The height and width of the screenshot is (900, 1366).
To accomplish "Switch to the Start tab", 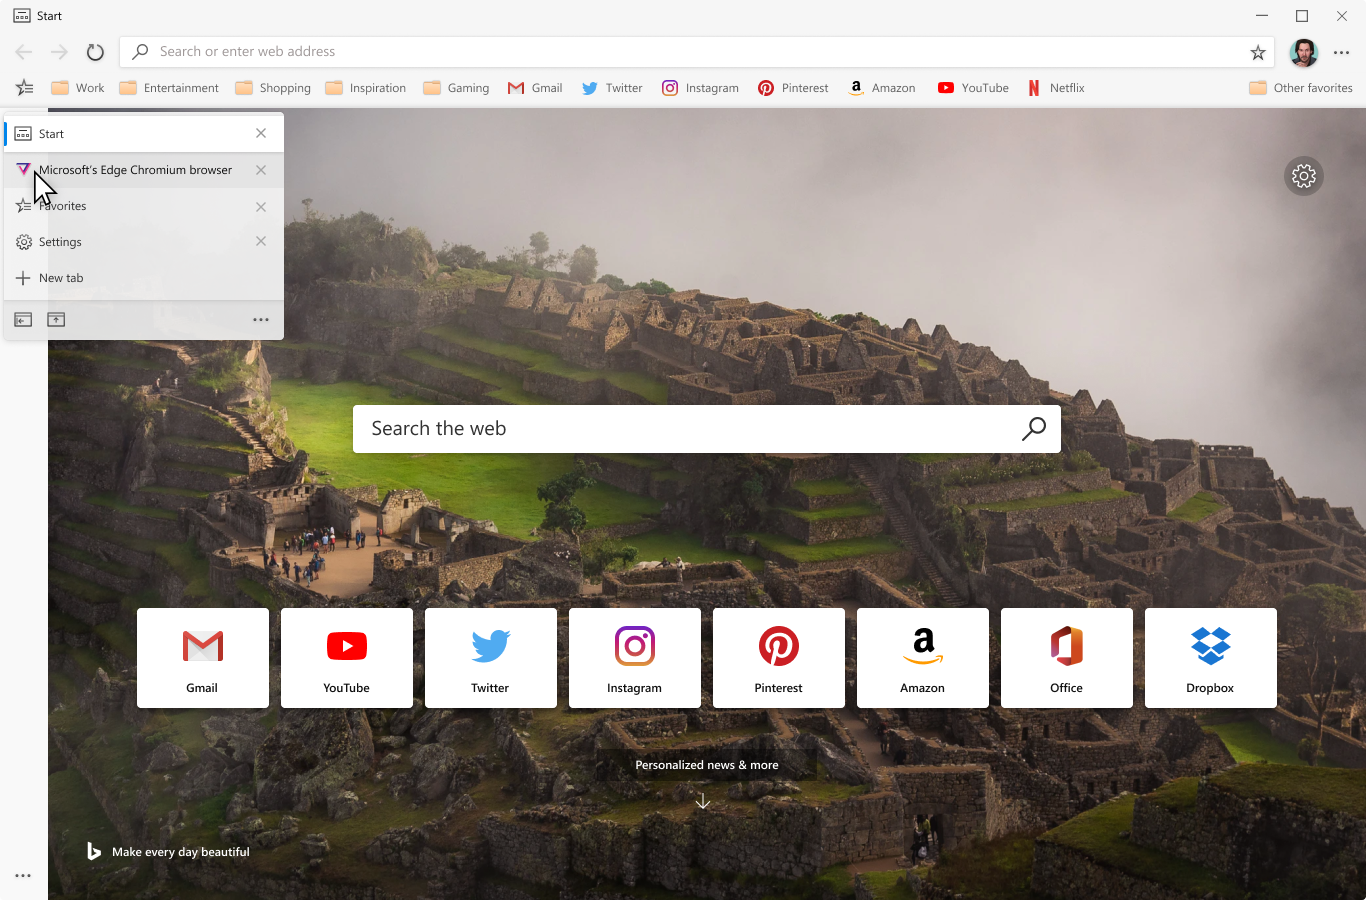I will (144, 133).
